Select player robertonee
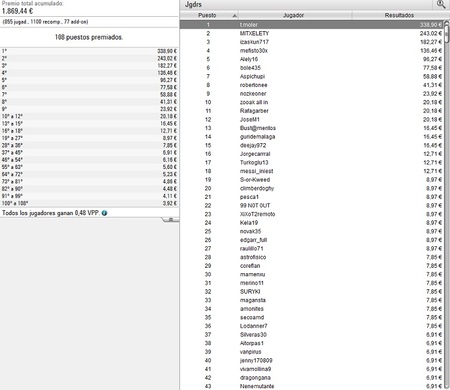 point(253,85)
